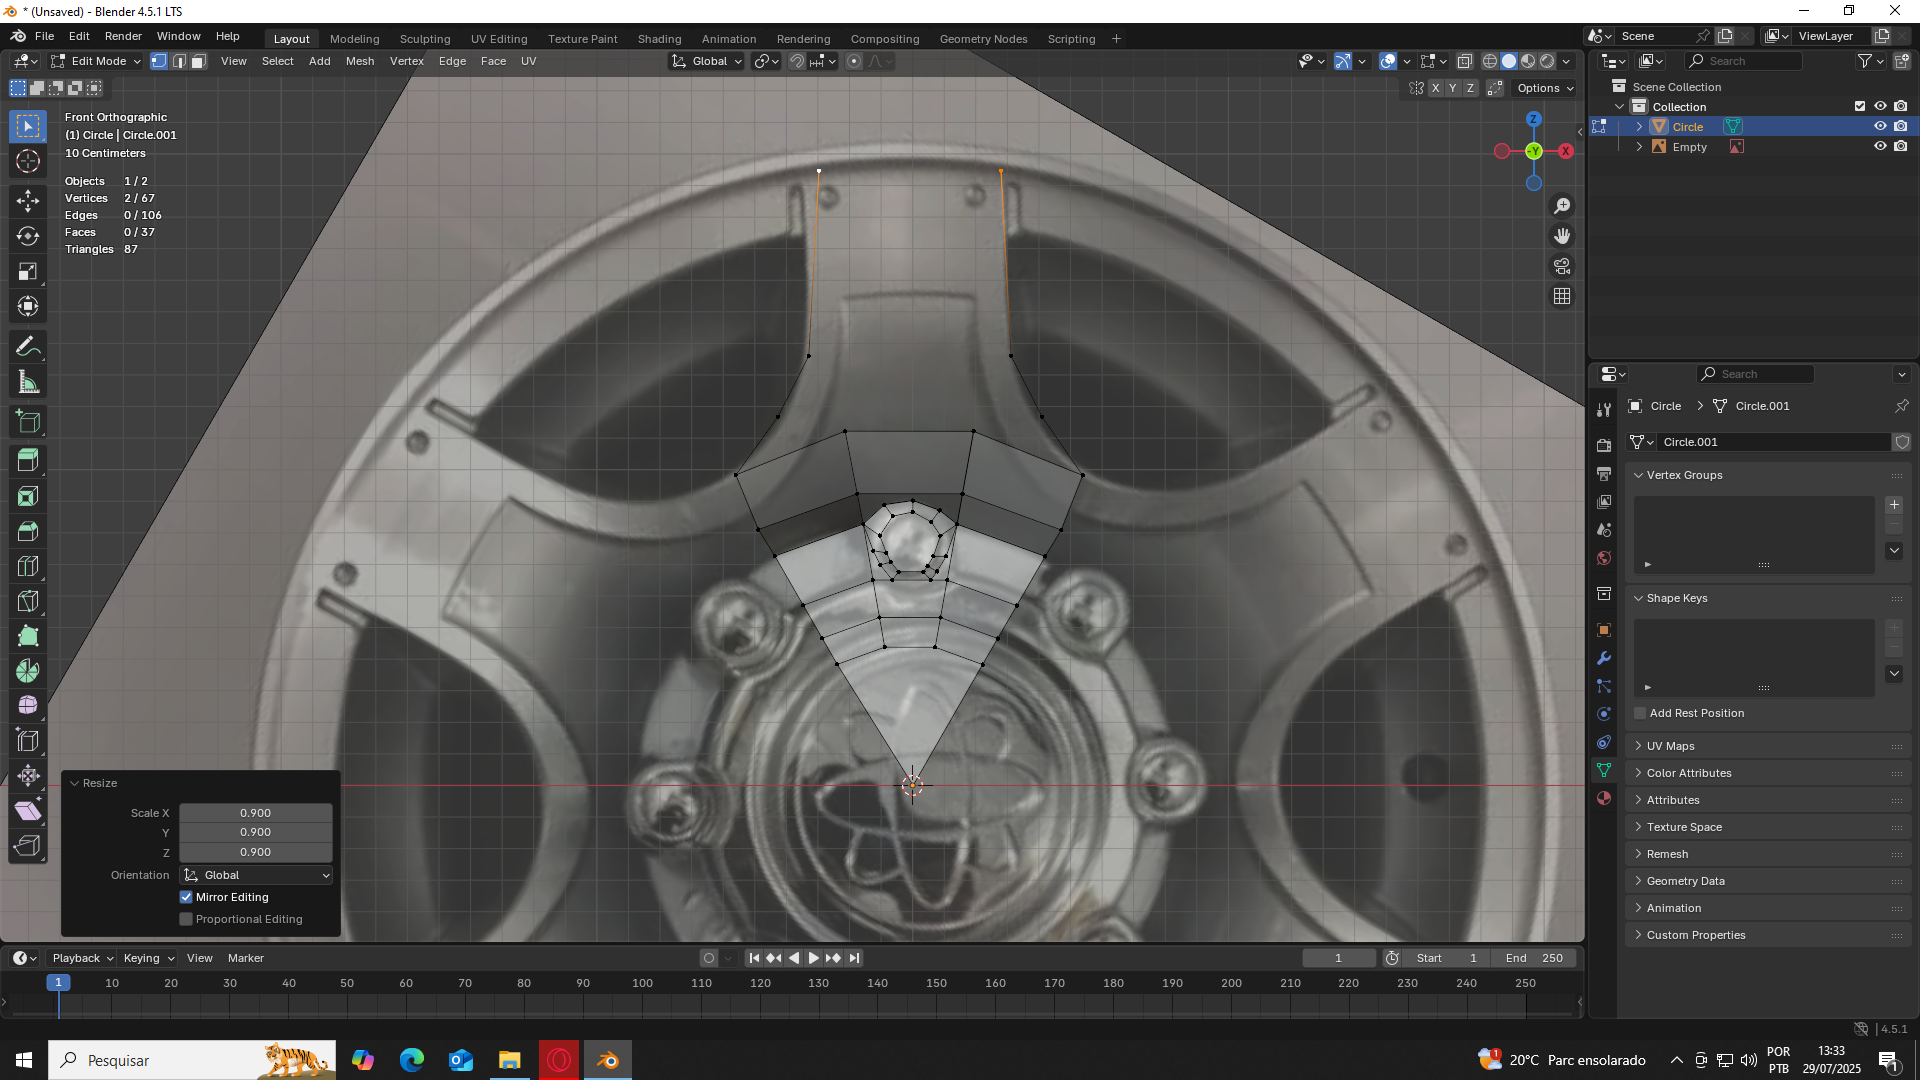Open the Edit Mode dropdown
Screen dimensions: 1920x1080
pos(97,62)
